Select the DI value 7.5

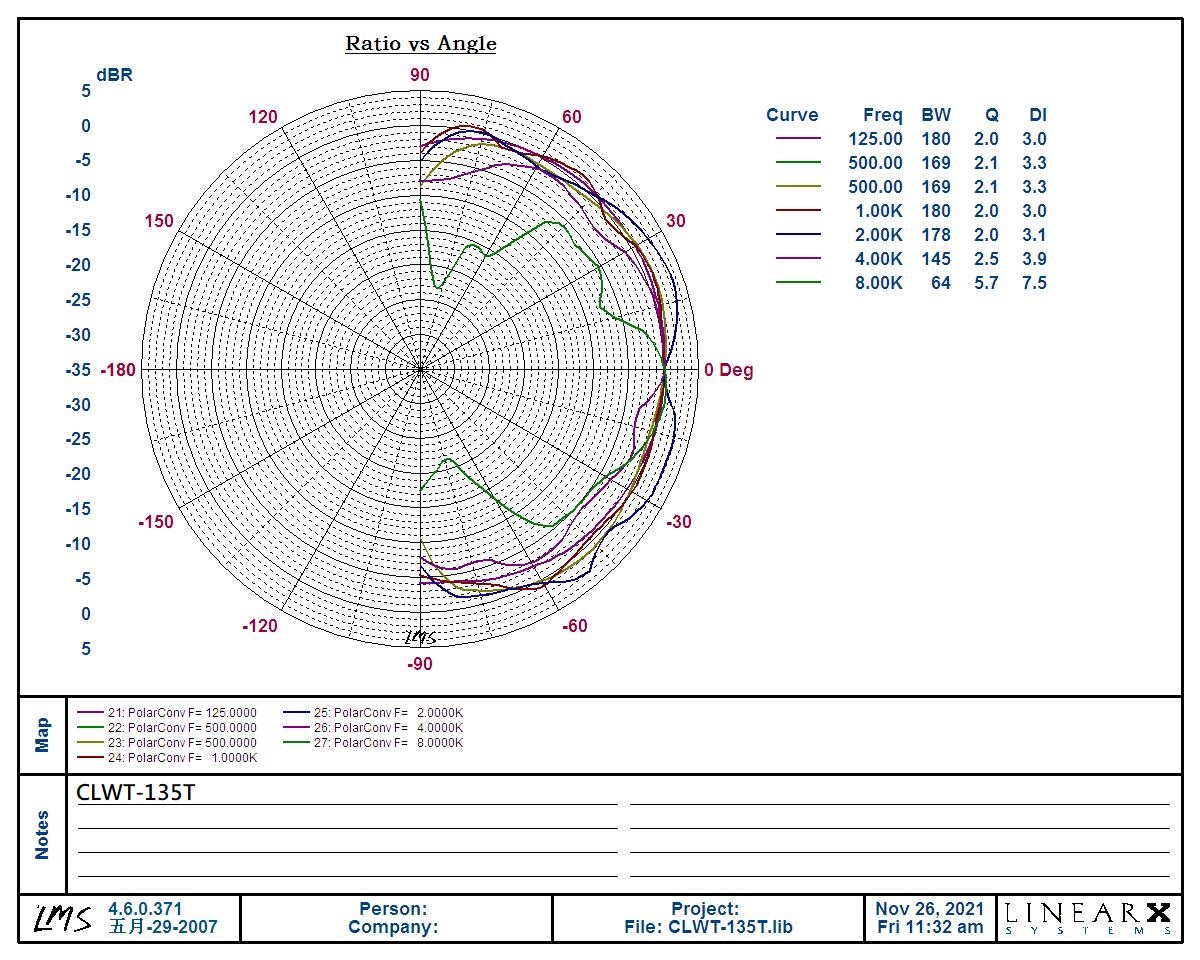click(1034, 283)
